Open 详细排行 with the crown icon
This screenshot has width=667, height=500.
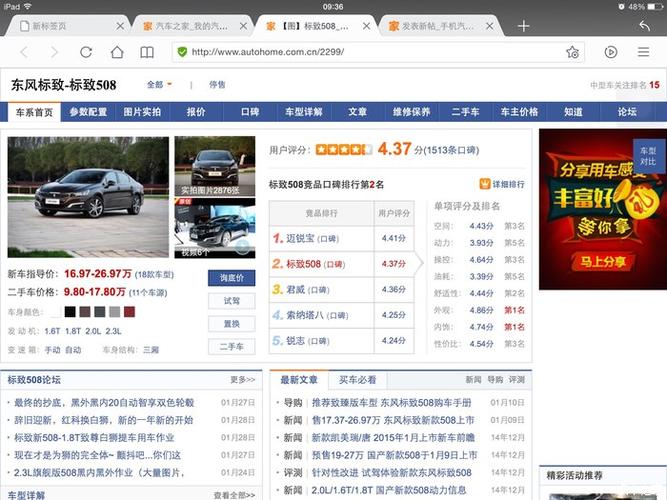502,184
